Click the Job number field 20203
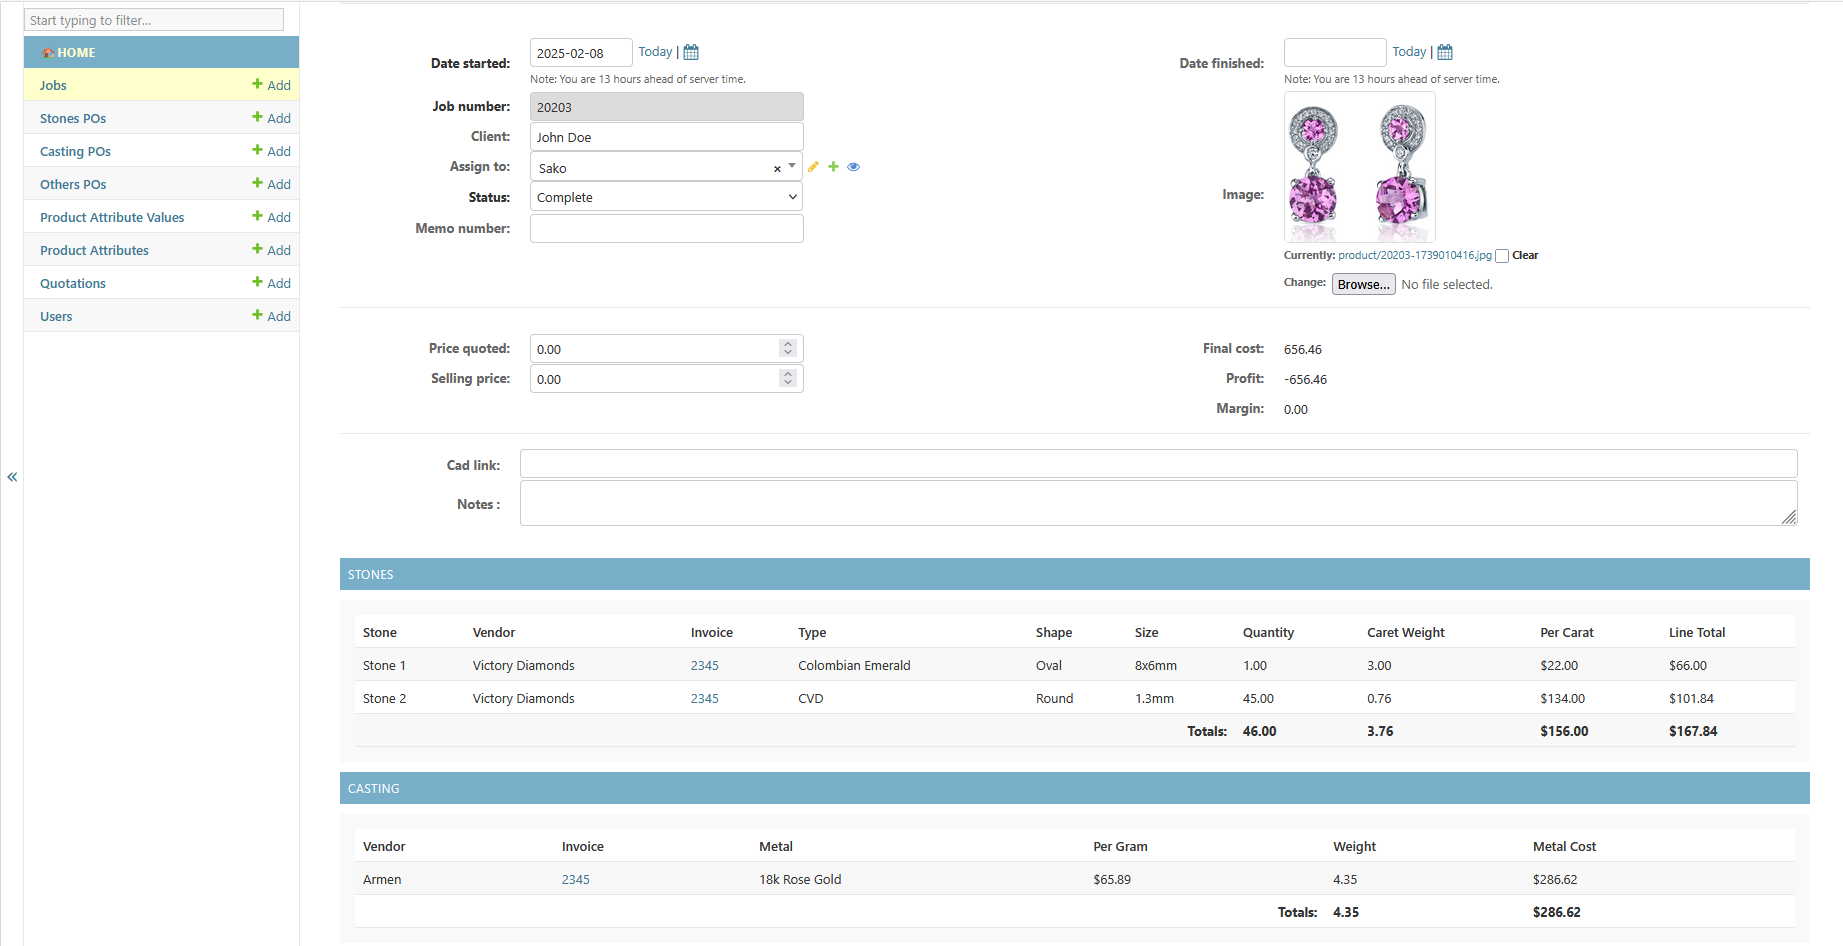Viewport: 1843px width, 946px height. pos(666,107)
